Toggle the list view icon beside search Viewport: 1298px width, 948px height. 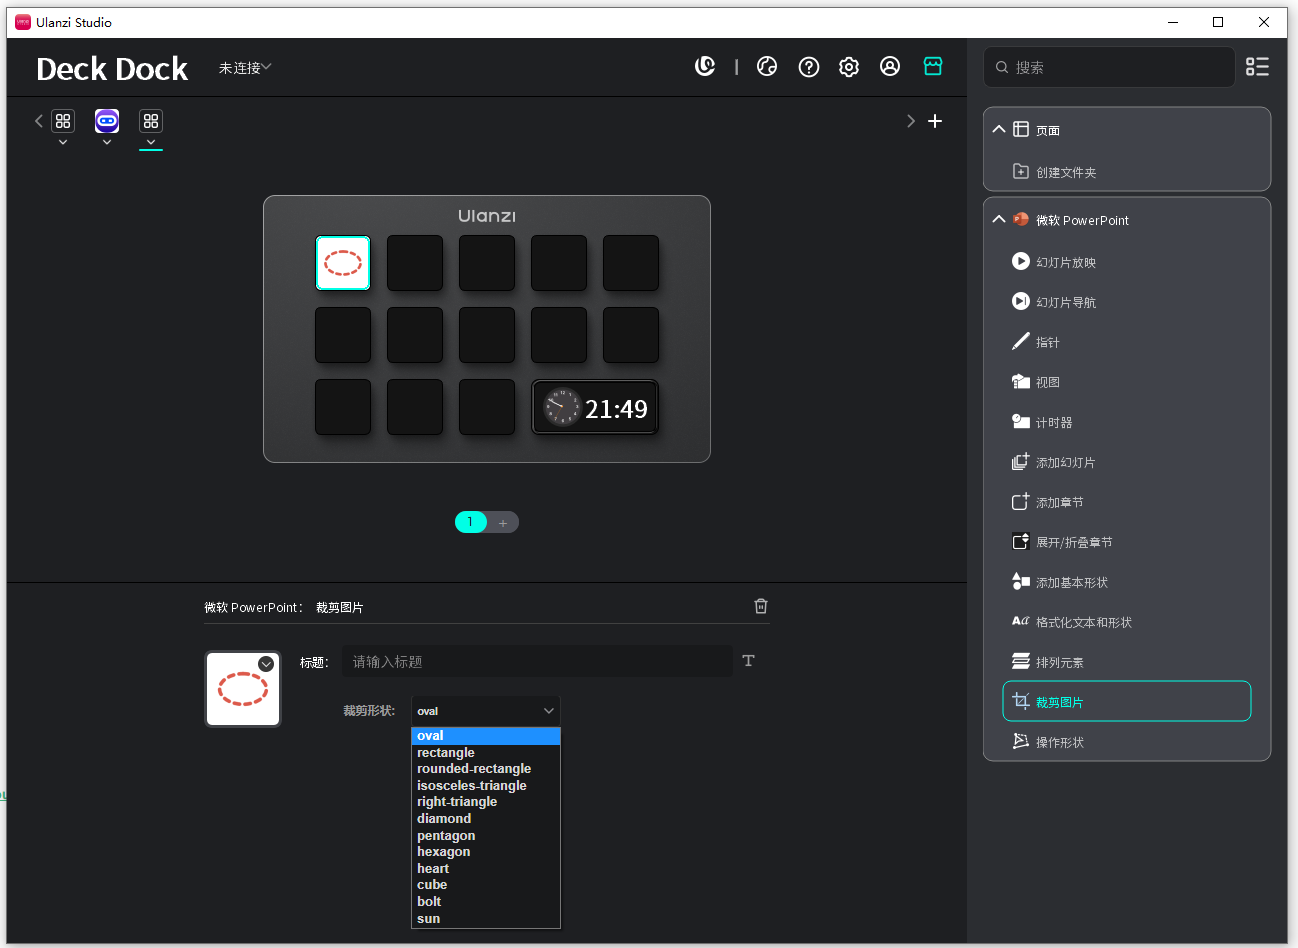1257,67
